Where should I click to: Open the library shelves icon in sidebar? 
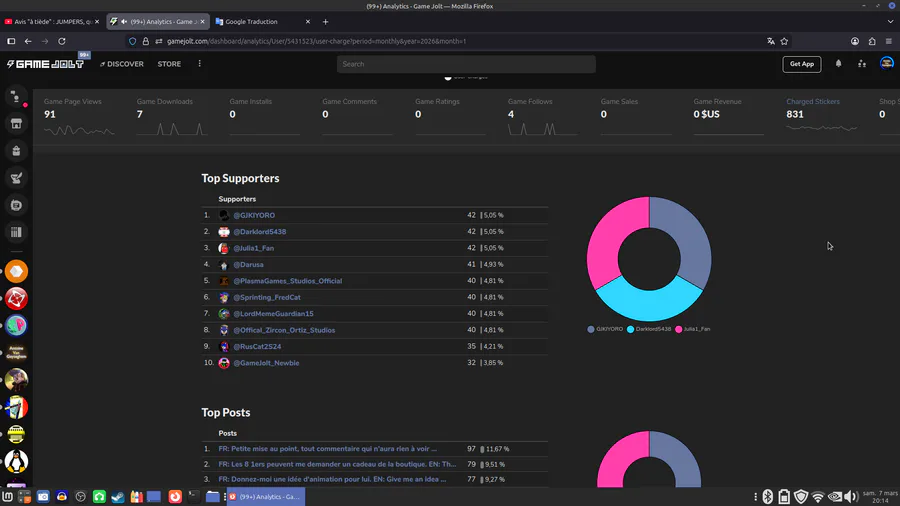16,232
